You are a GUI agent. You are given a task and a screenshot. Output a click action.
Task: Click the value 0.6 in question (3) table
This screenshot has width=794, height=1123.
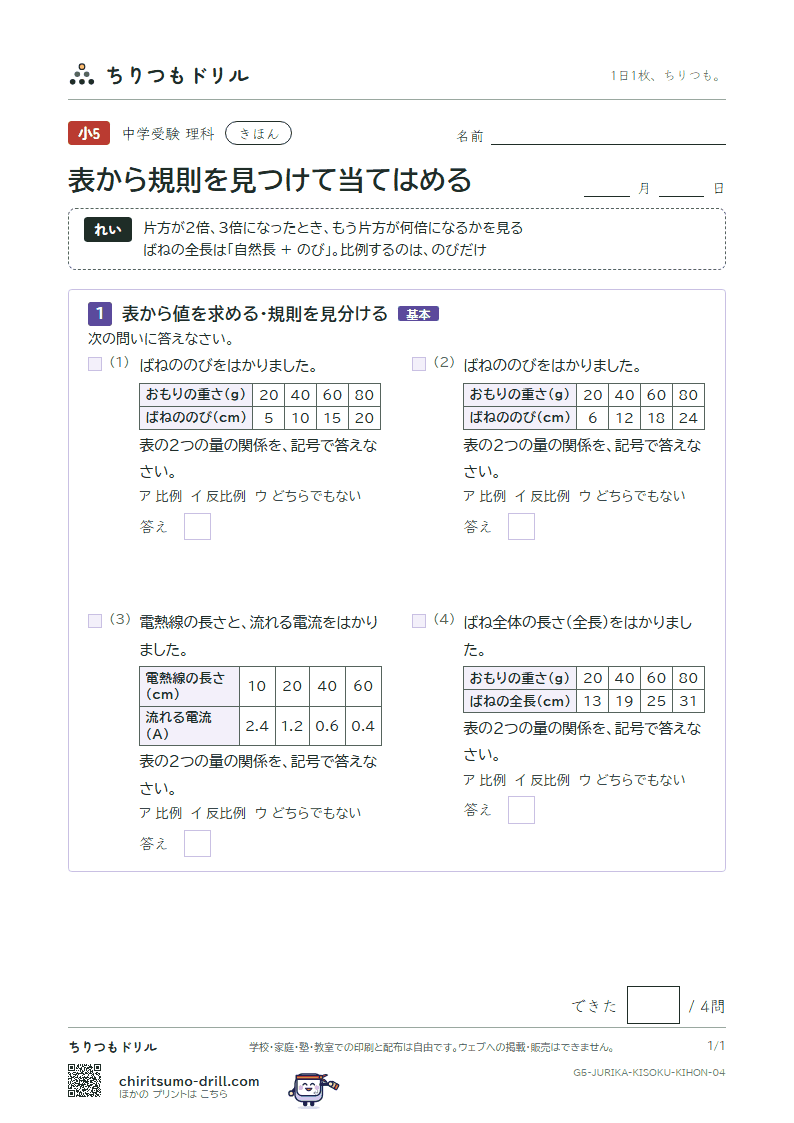point(327,726)
